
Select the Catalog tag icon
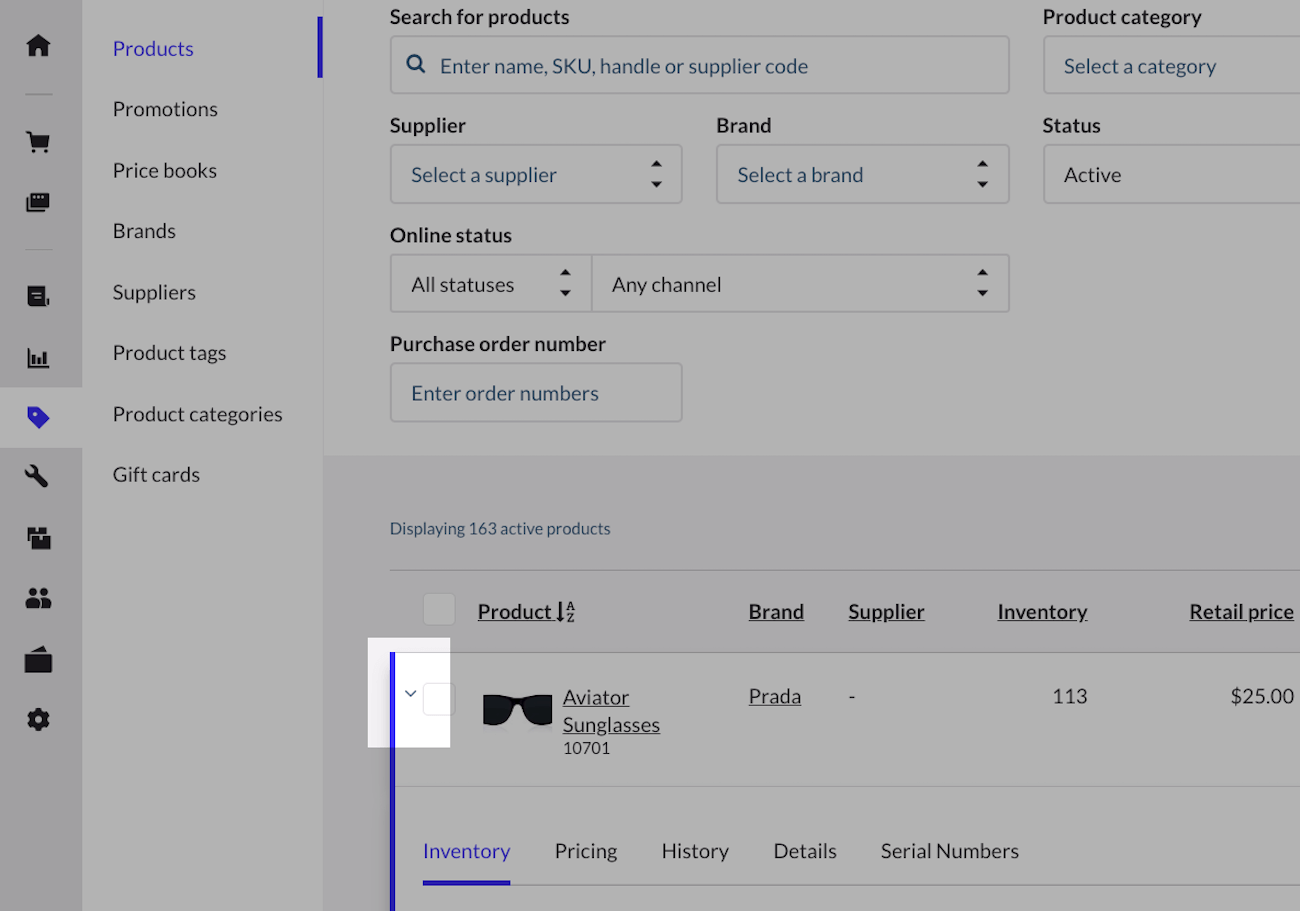38,417
